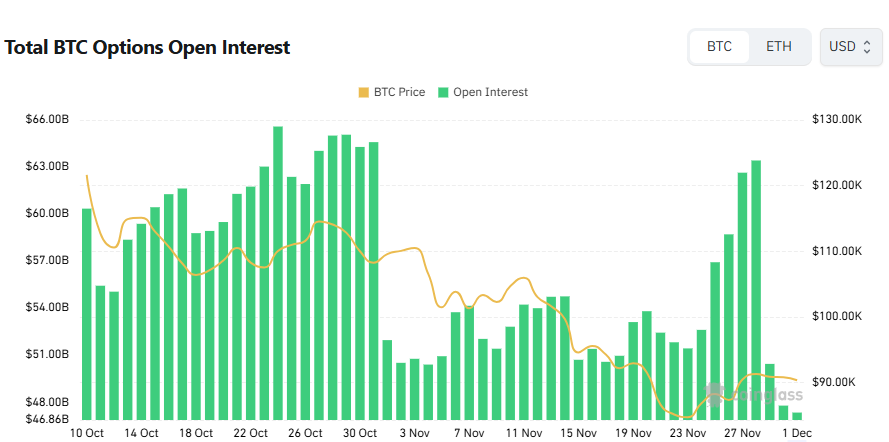Click the shortest bar at 1 Dec

797,416
